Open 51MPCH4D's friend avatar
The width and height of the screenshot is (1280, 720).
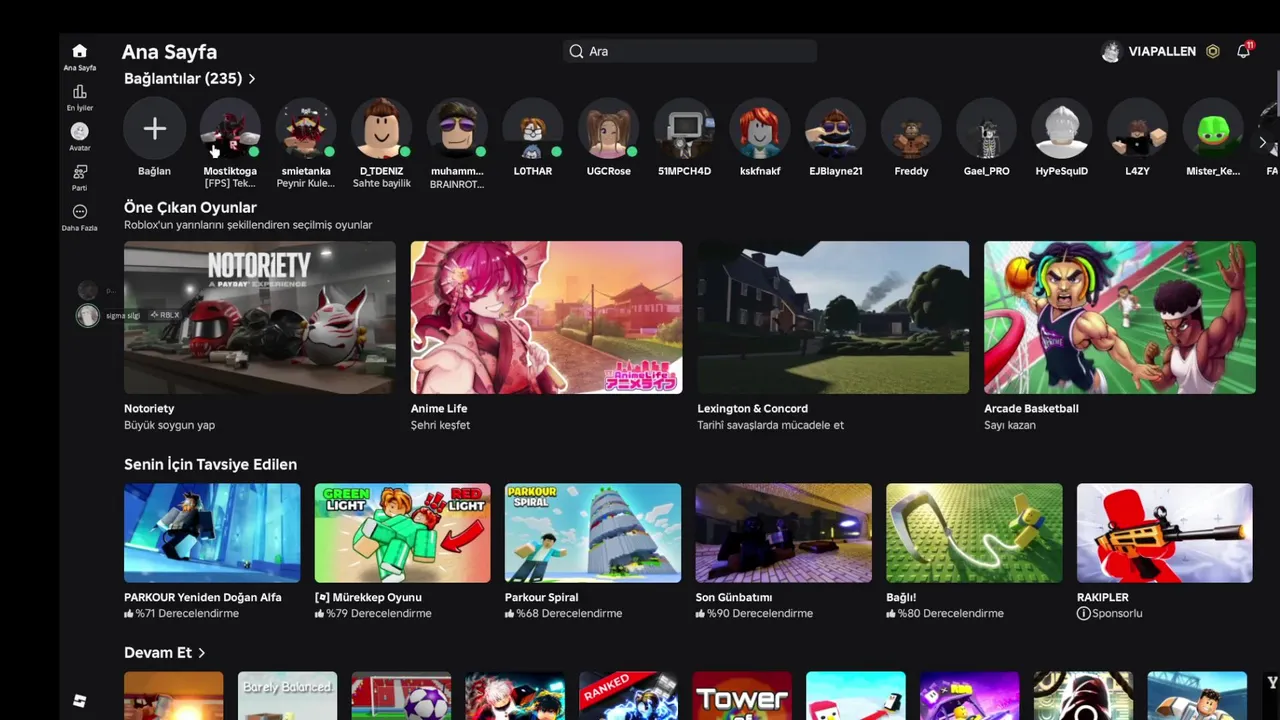point(684,128)
